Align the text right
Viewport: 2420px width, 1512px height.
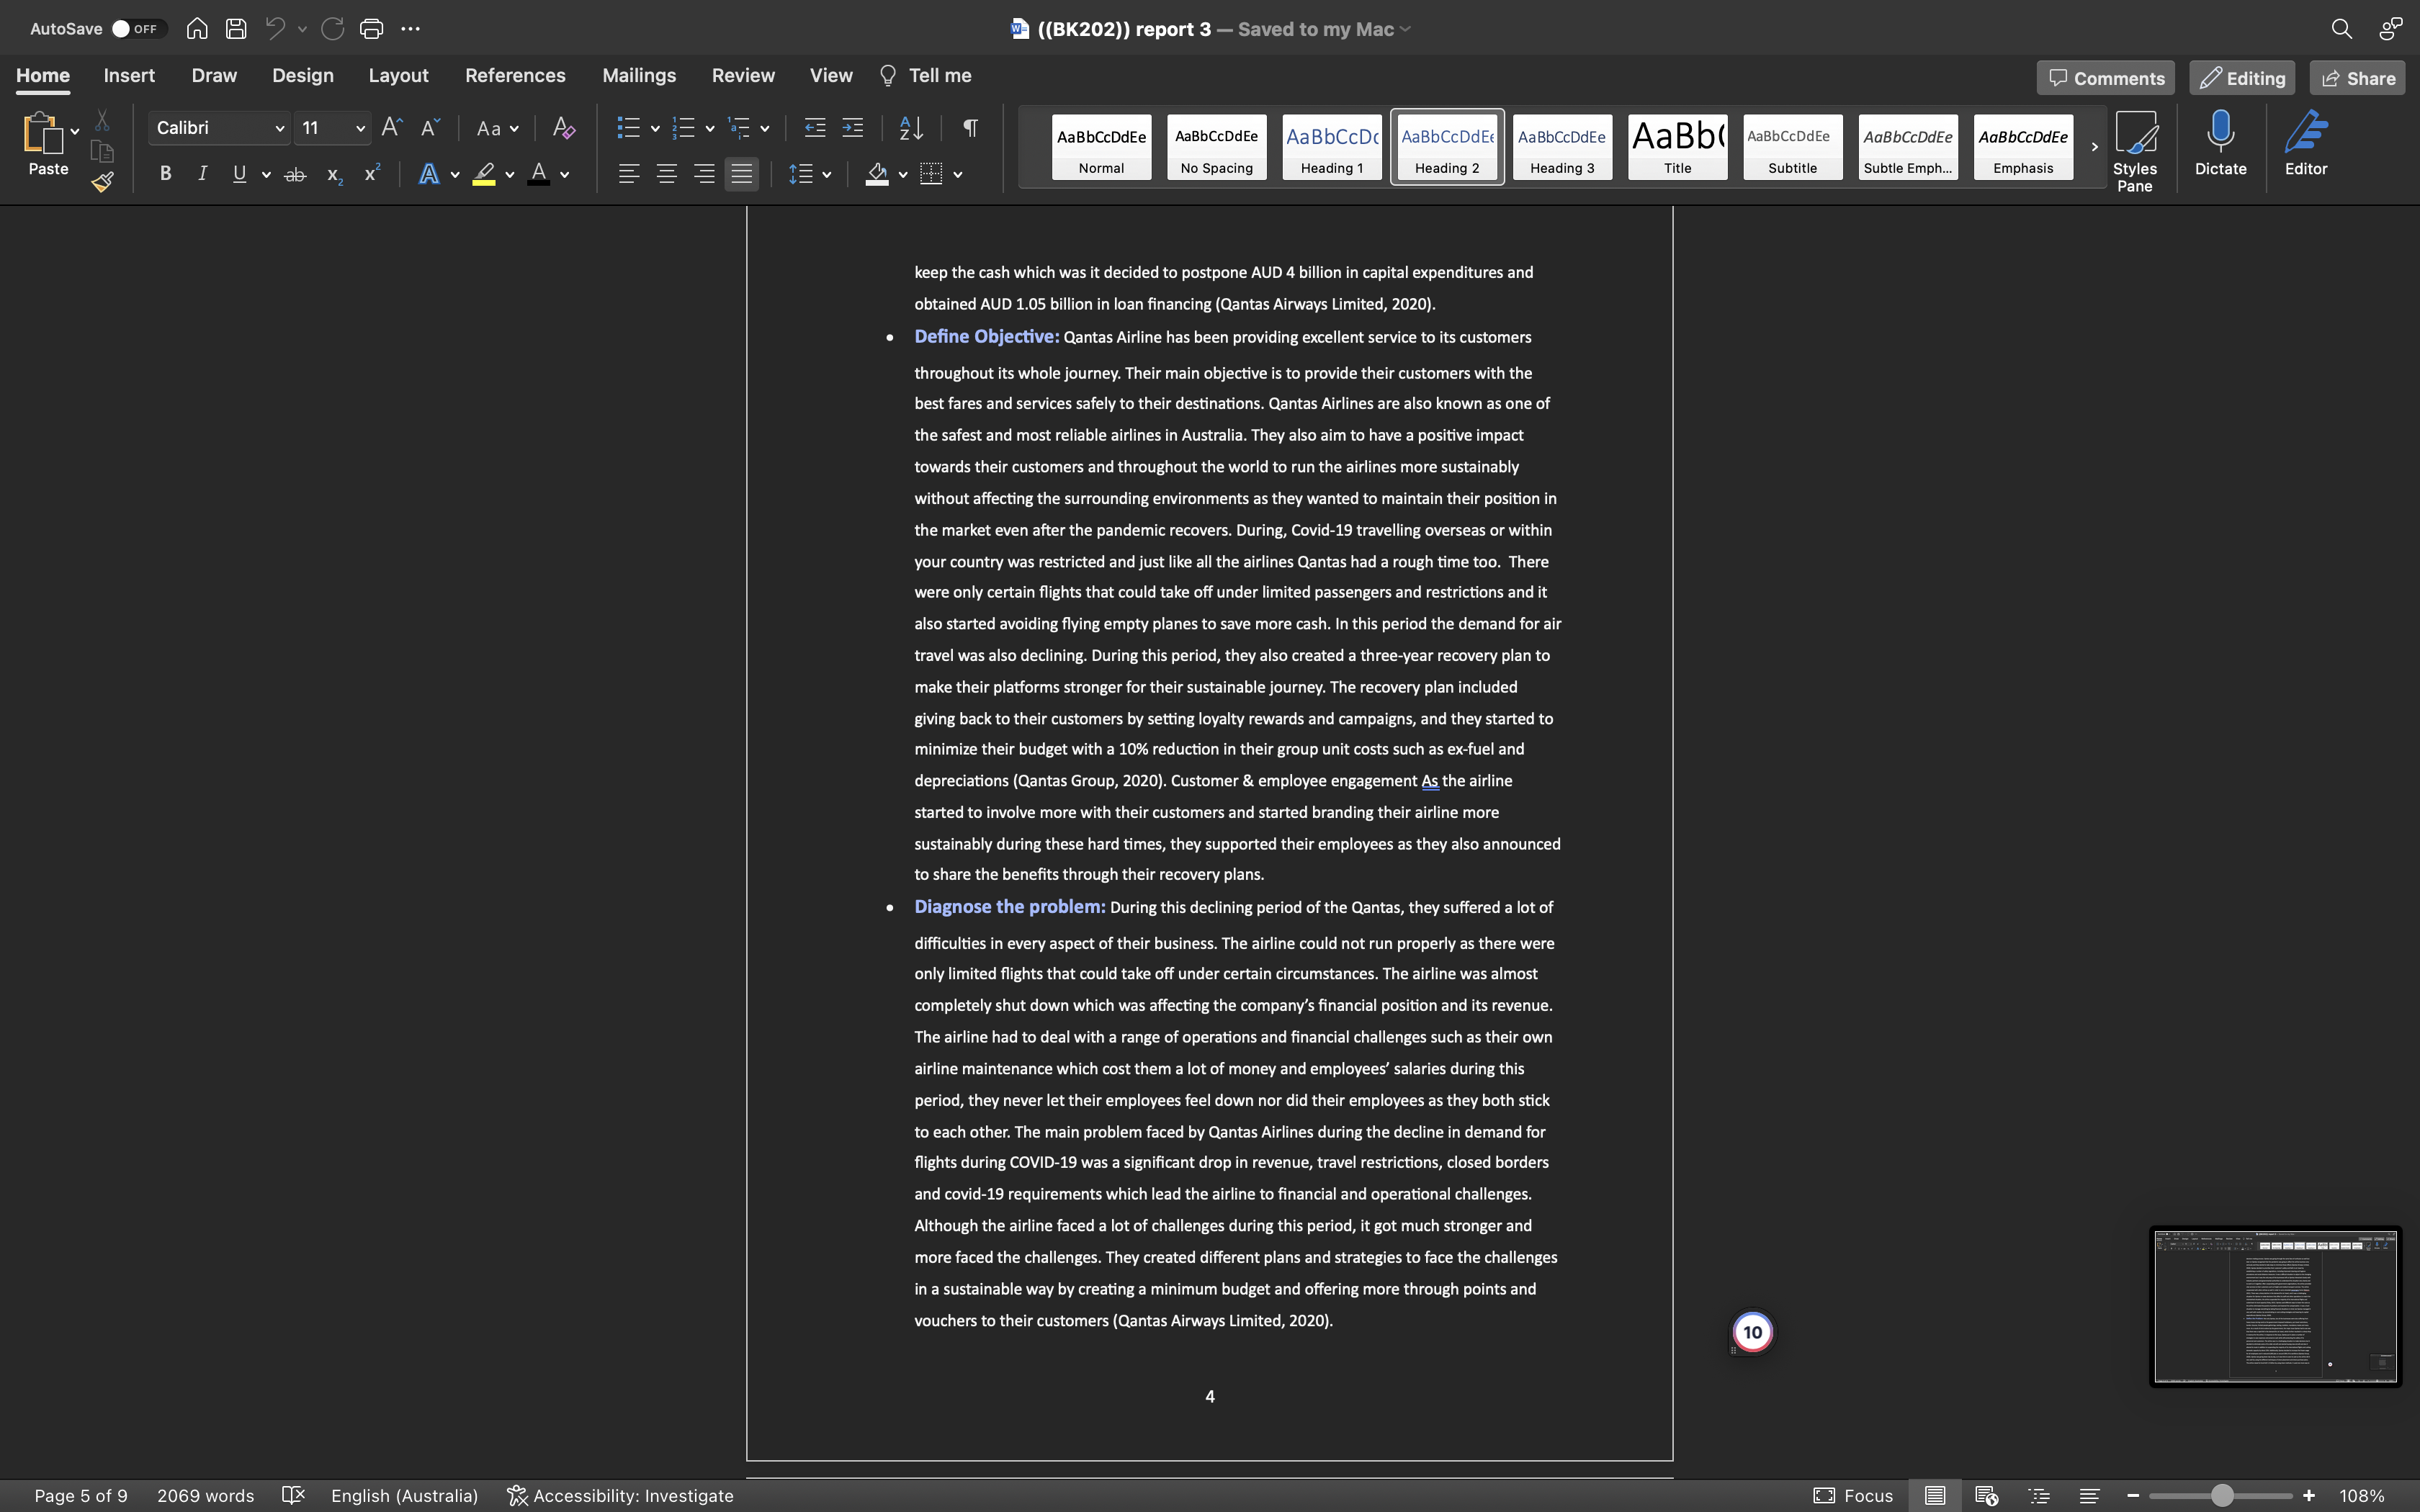click(704, 174)
